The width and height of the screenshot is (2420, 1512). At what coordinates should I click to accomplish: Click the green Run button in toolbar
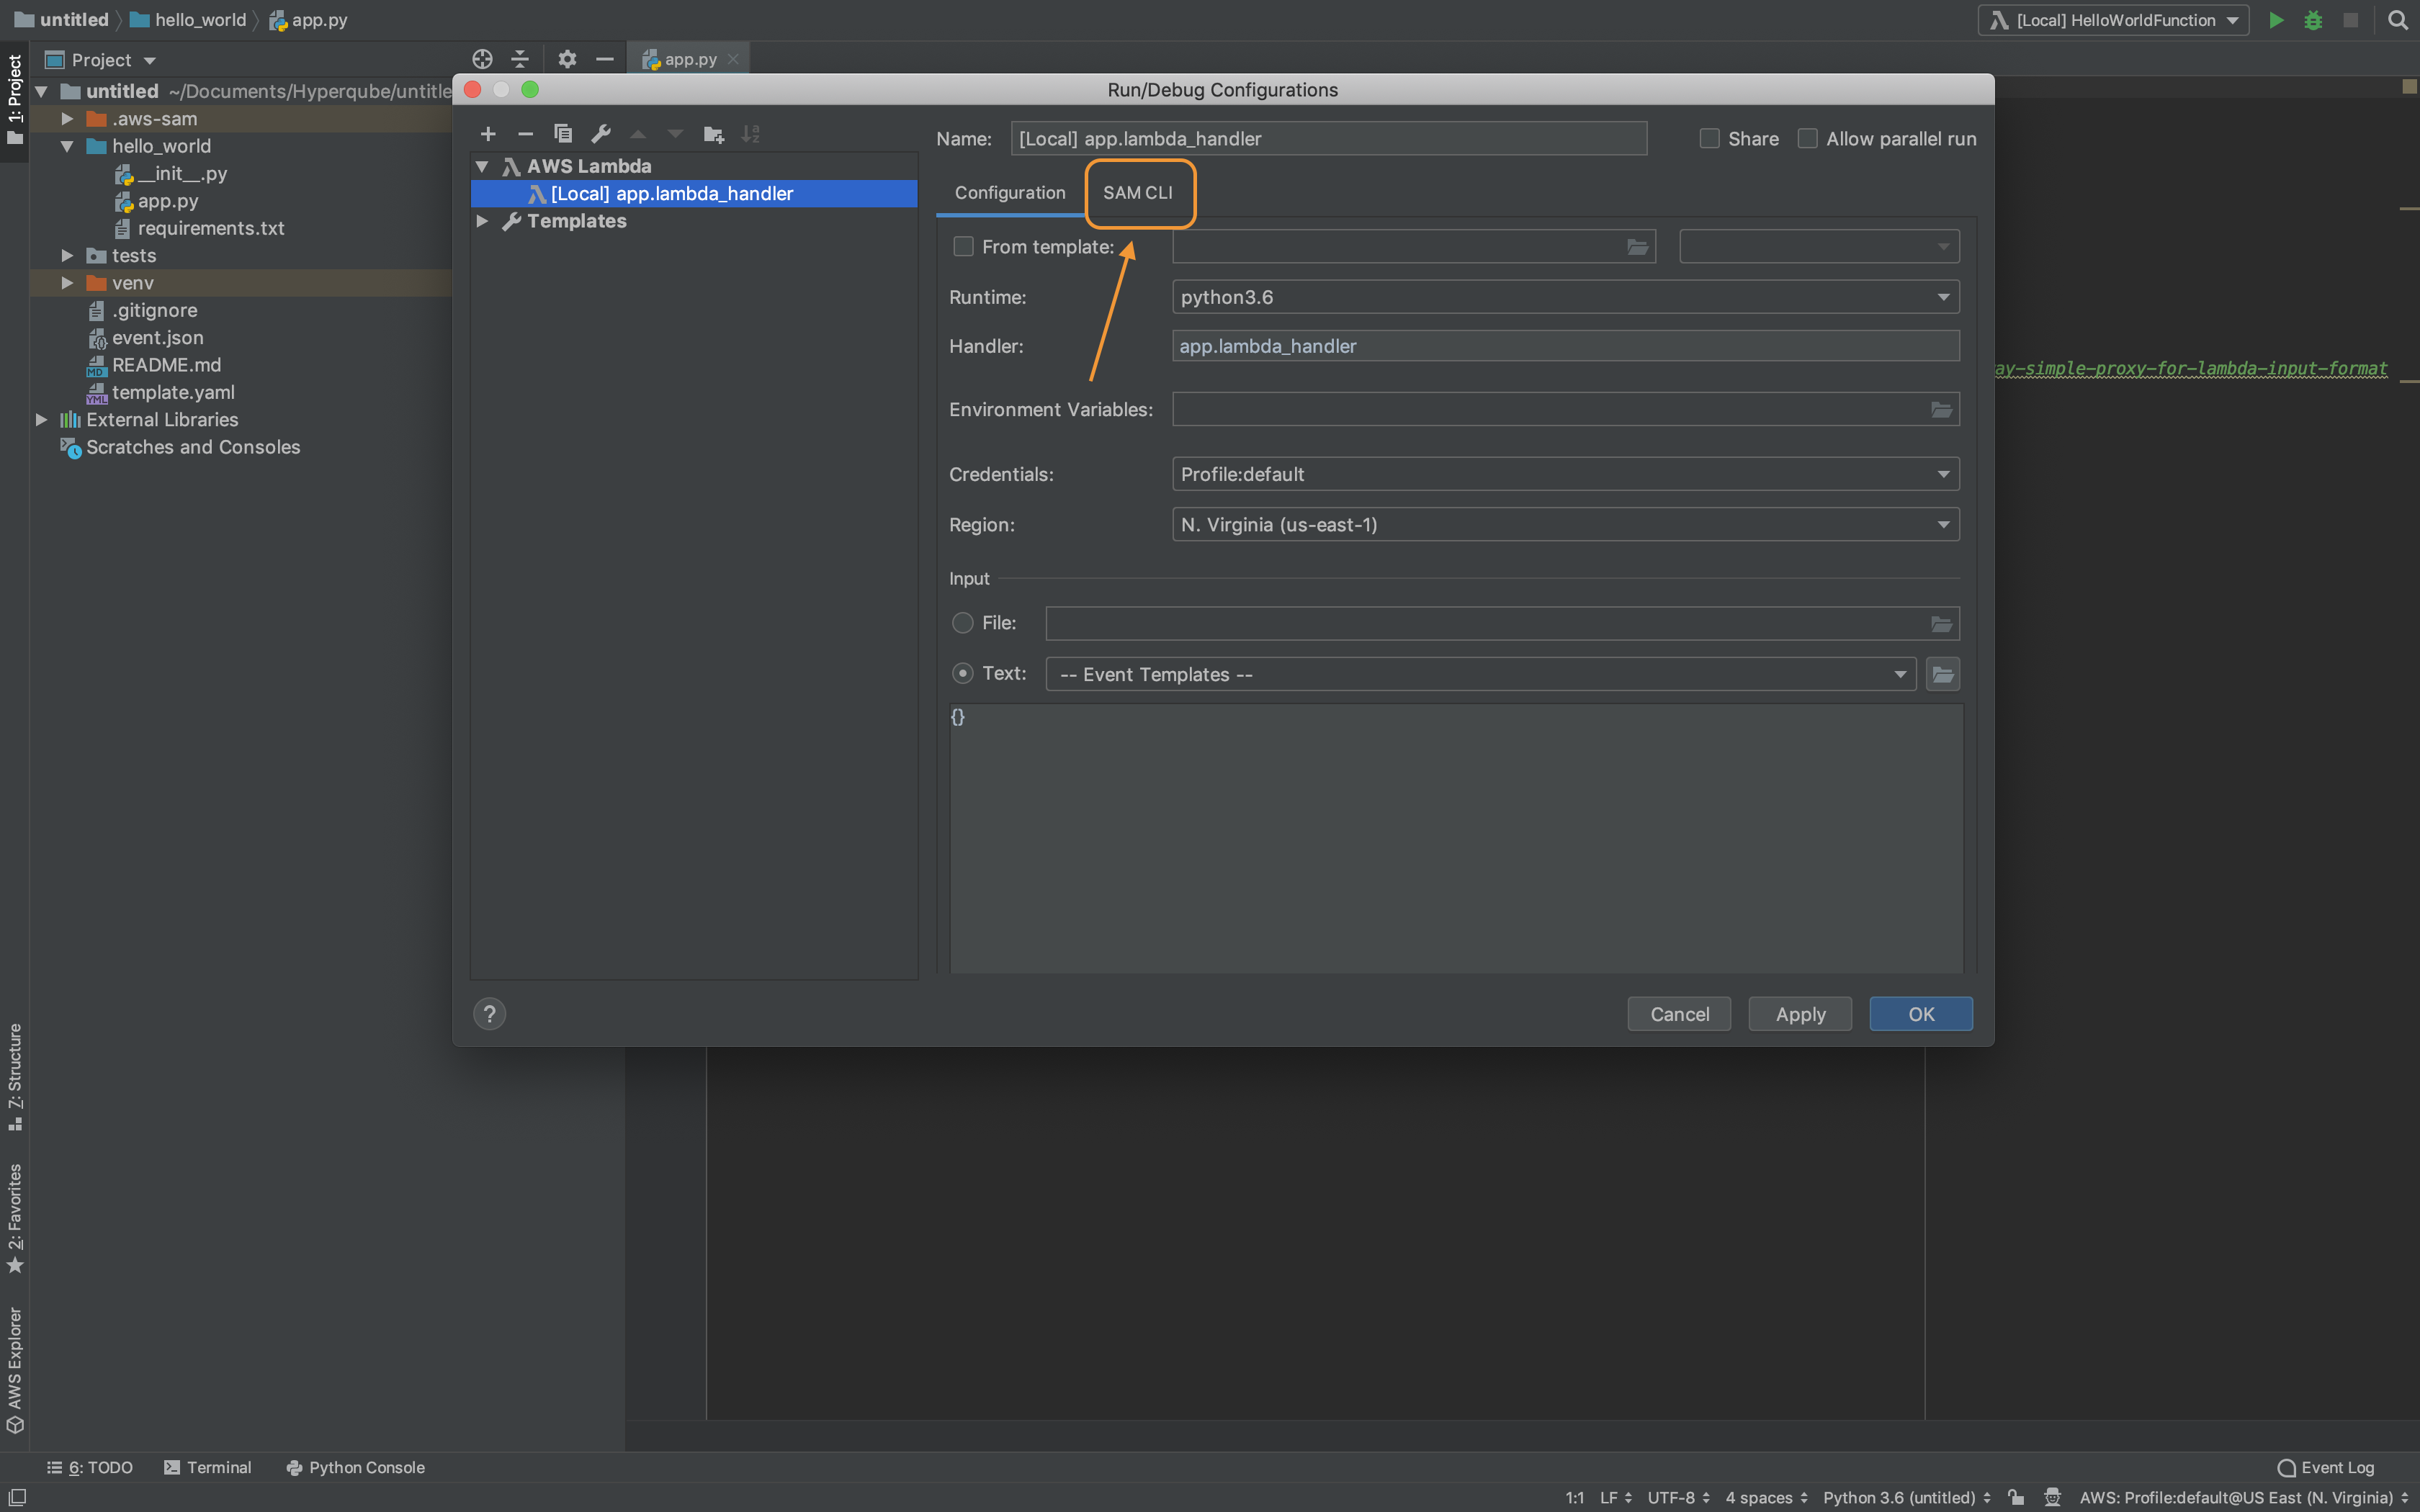tap(2275, 20)
